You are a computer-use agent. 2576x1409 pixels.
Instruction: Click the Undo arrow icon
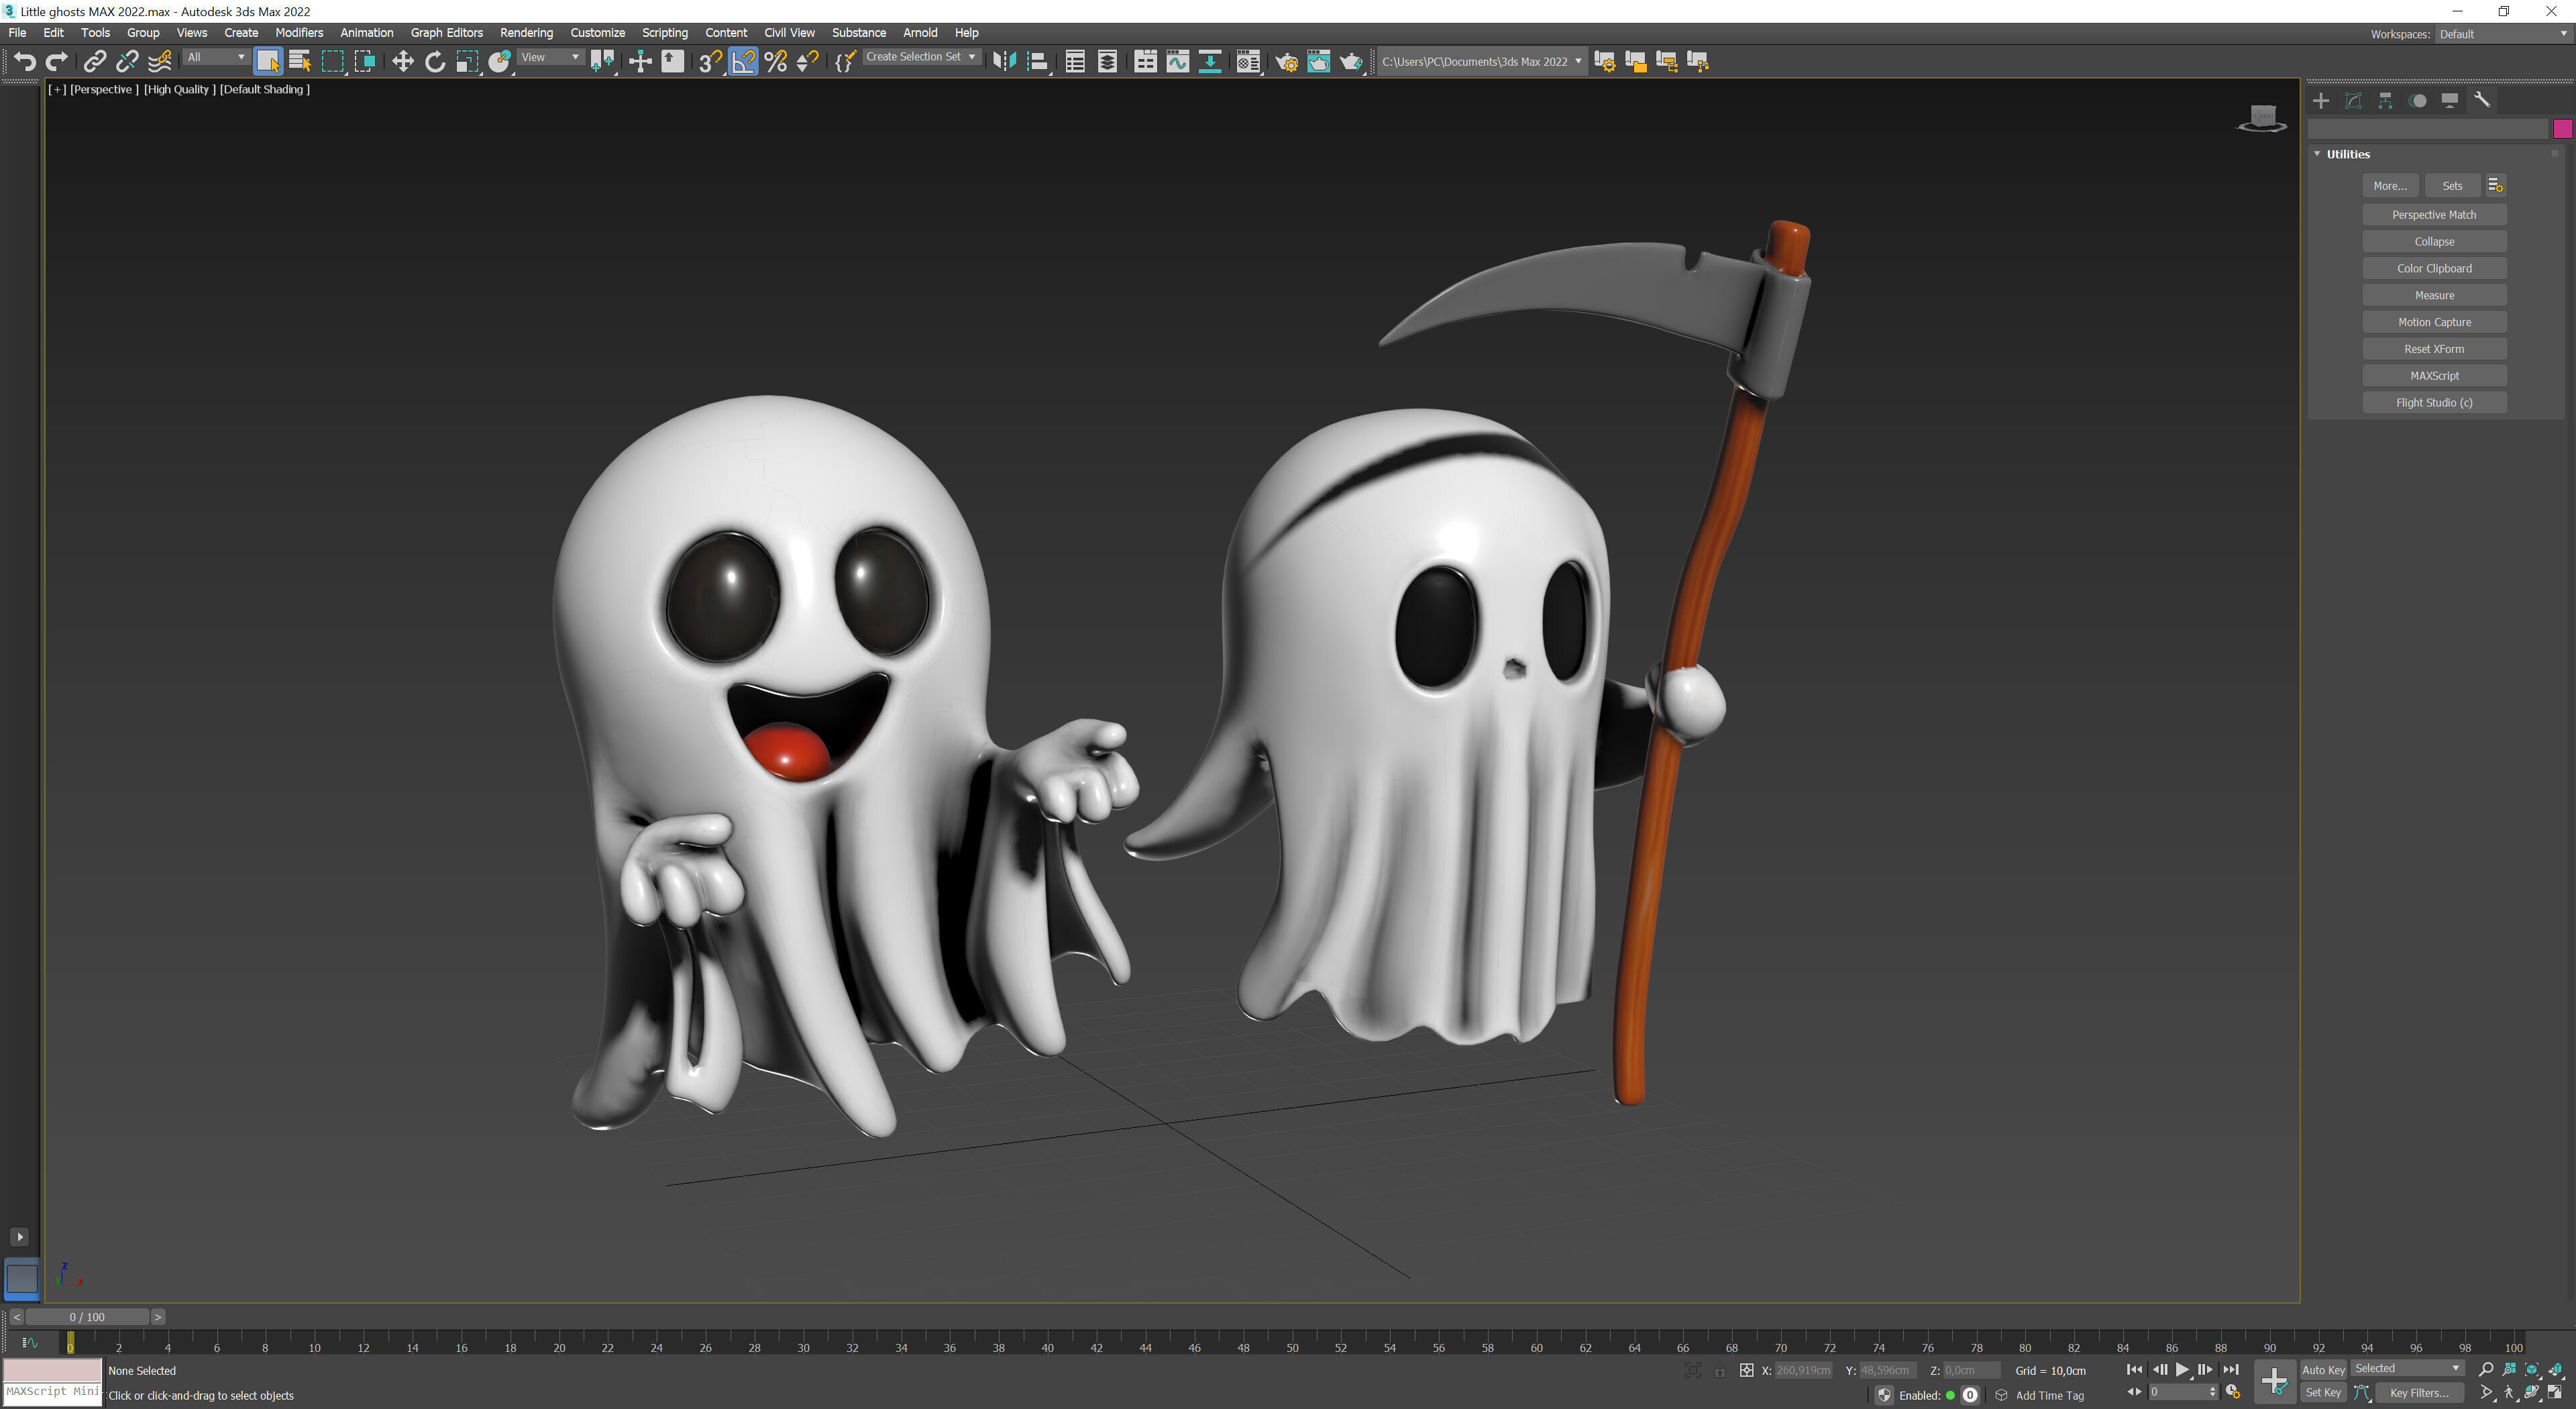(25, 62)
